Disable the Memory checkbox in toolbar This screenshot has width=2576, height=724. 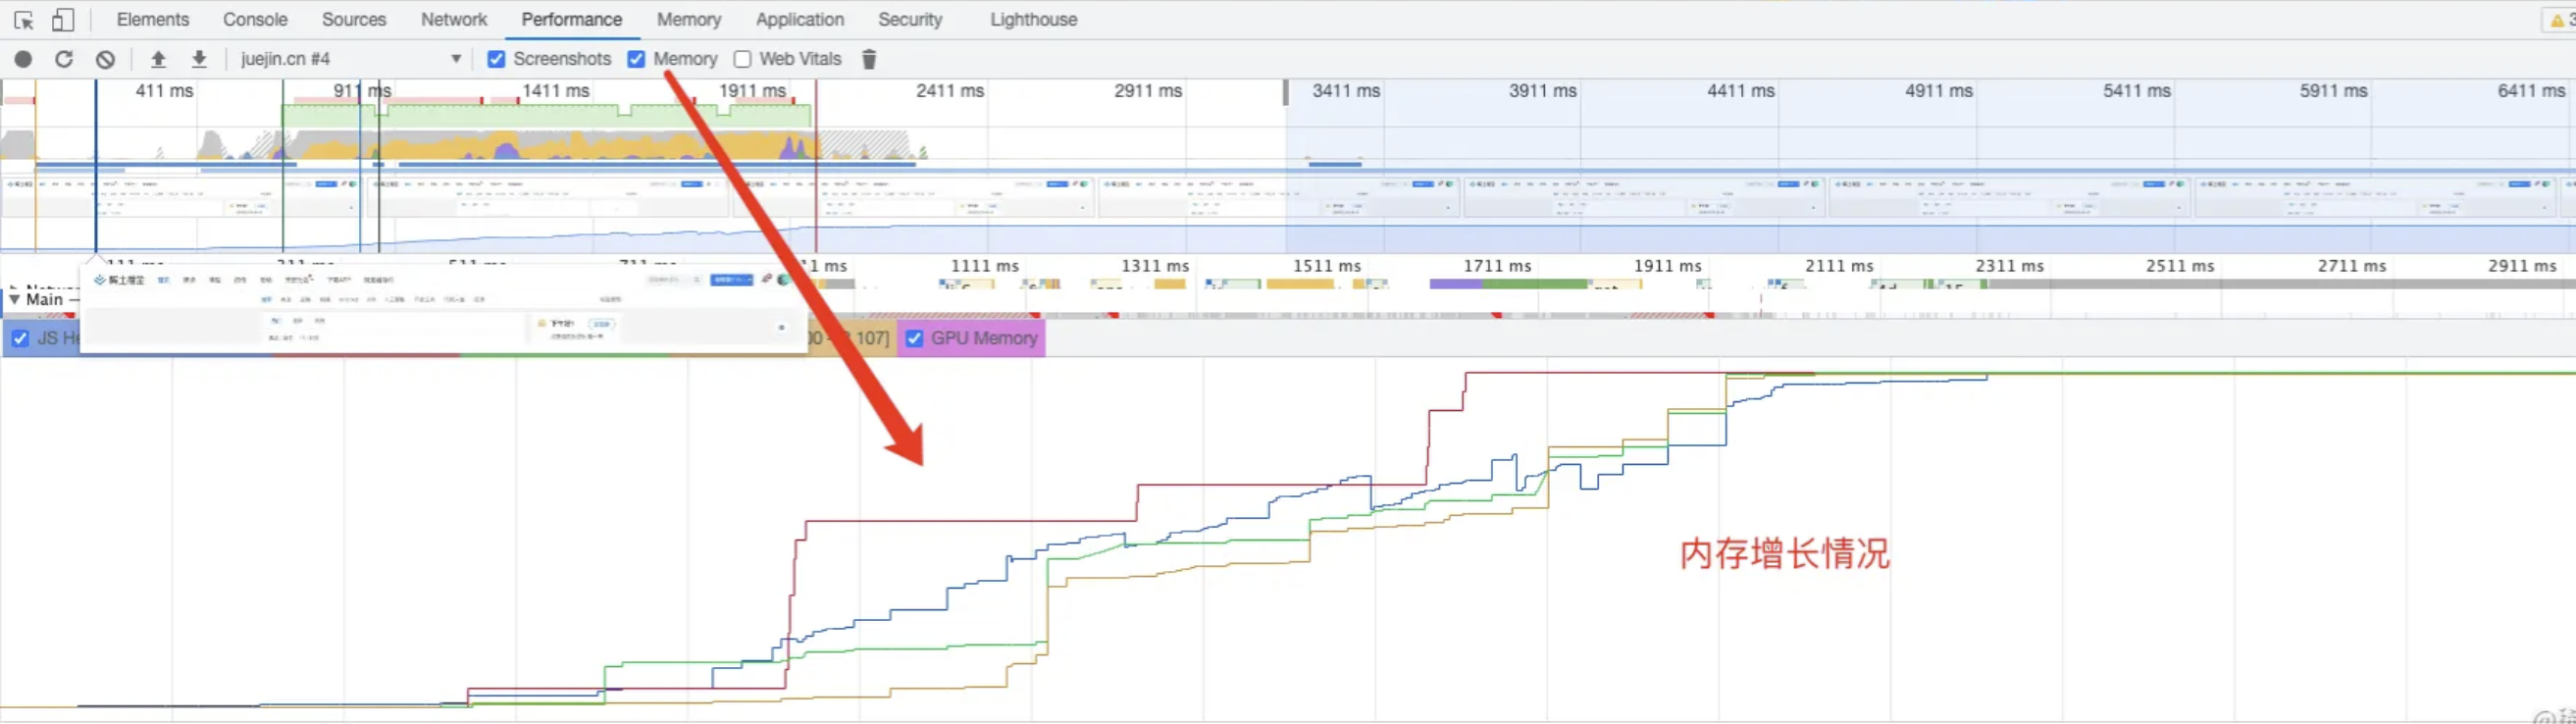click(x=636, y=59)
